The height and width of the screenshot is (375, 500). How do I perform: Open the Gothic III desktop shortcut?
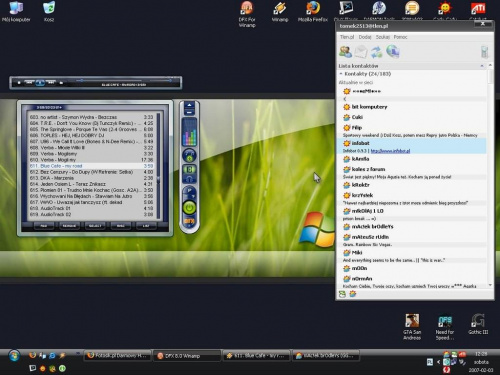tap(478, 324)
